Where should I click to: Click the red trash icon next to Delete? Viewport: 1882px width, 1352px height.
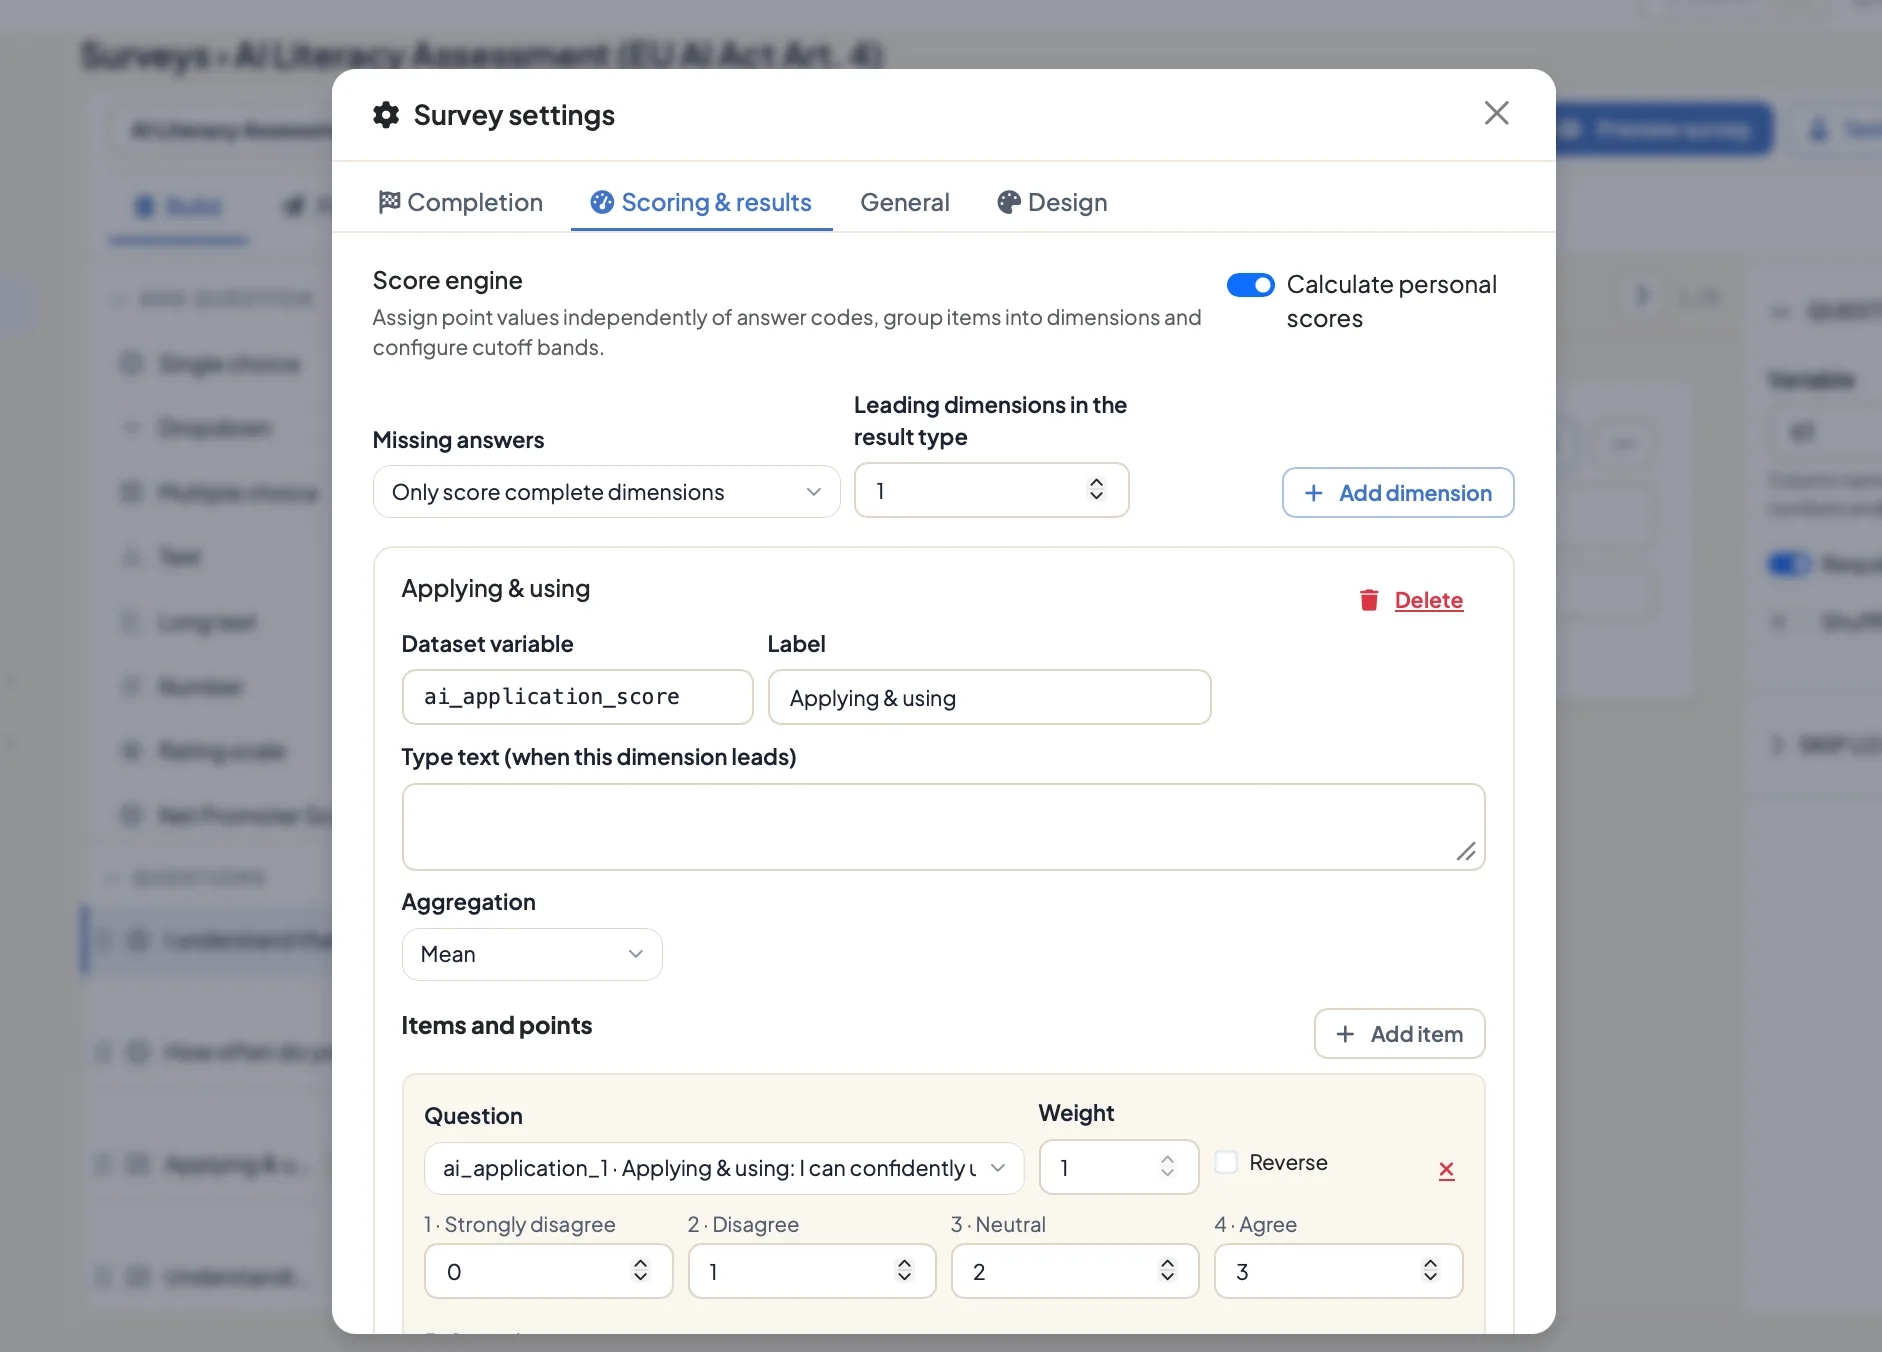click(1369, 600)
